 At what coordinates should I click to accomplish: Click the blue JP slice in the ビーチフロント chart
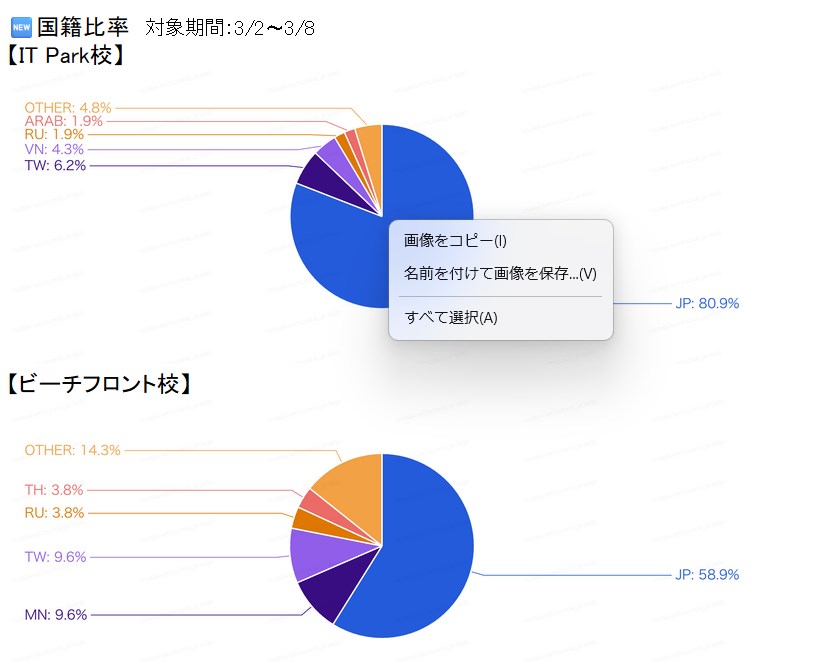420,560
